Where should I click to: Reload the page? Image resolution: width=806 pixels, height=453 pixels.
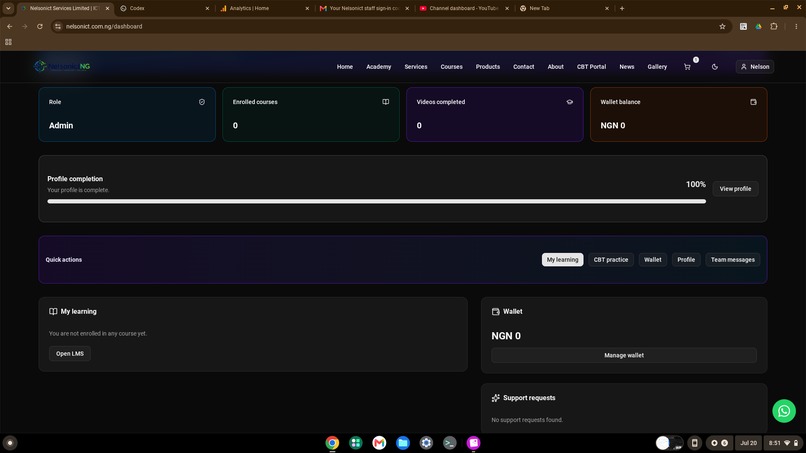tap(40, 26)
